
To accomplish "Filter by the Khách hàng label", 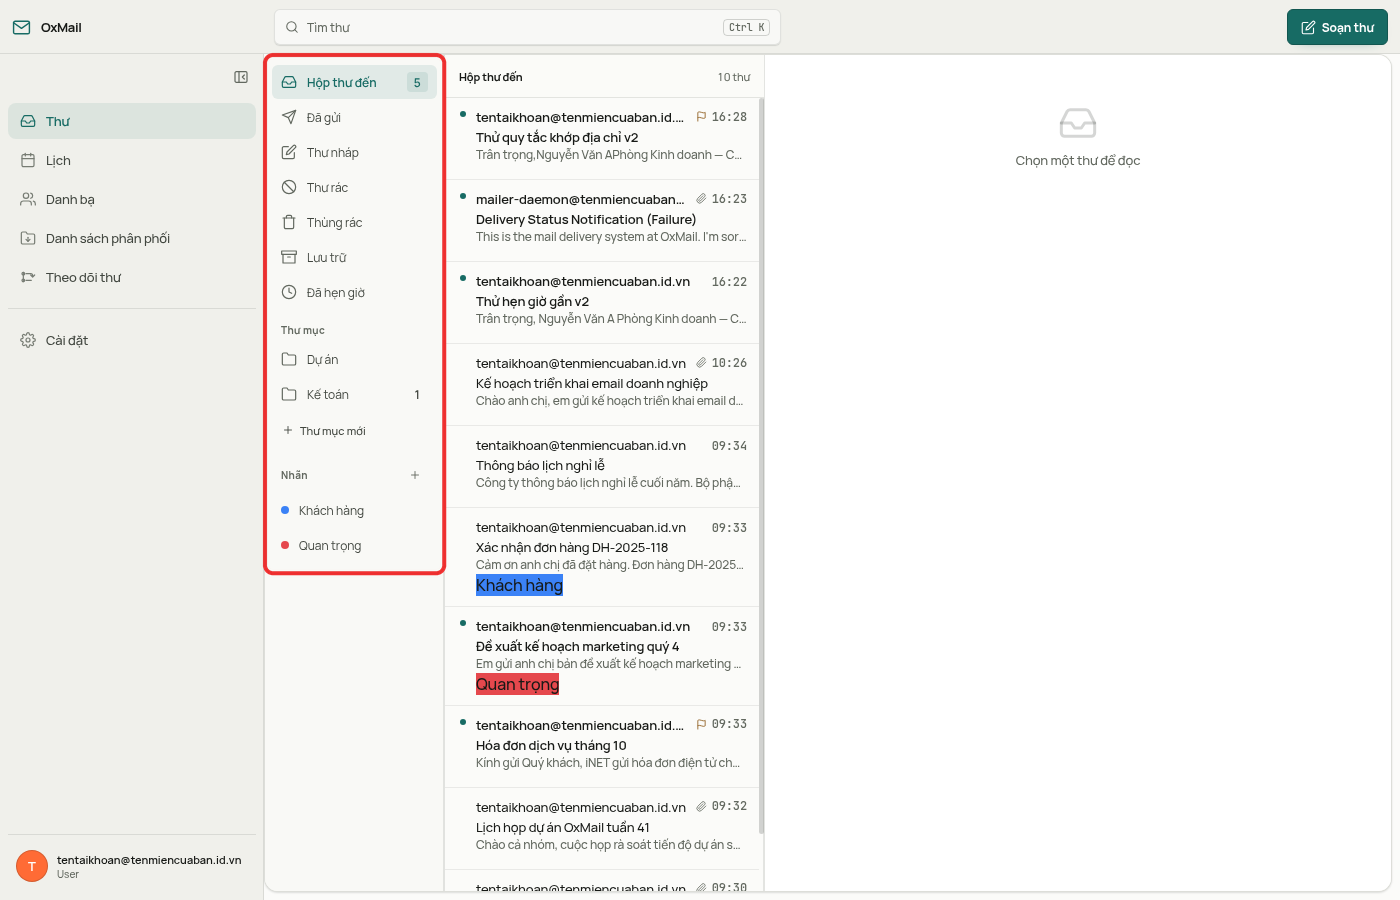I will pyautogui.click(x=354, y=511).
